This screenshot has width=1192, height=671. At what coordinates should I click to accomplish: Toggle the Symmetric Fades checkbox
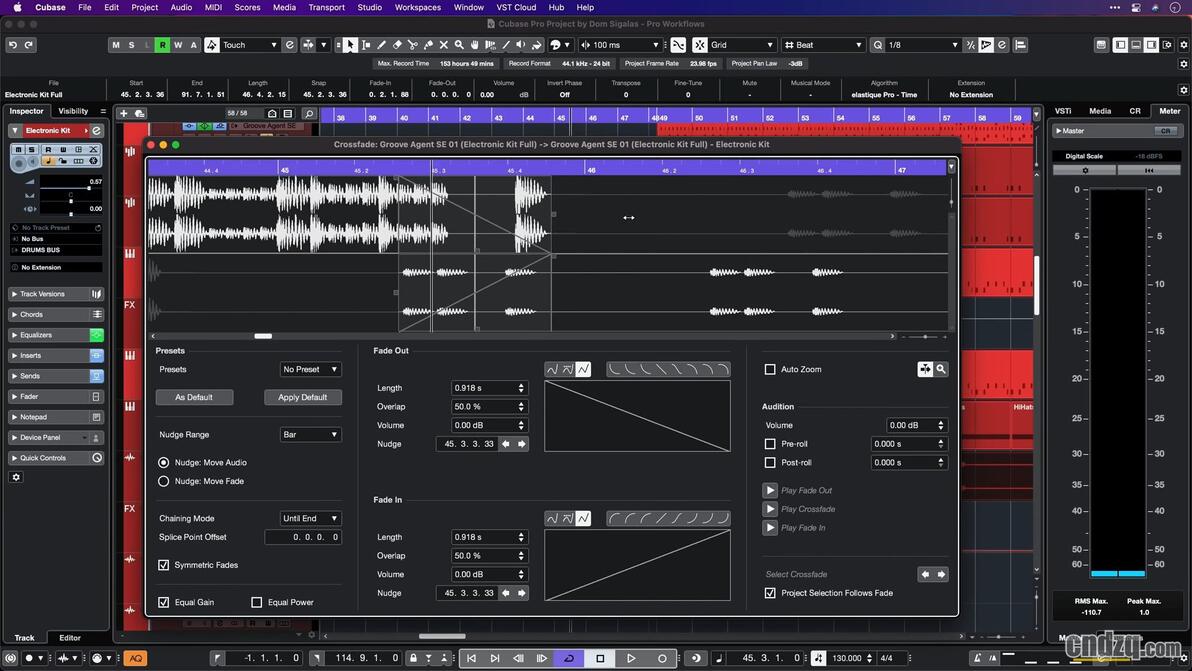pos(163,565)
